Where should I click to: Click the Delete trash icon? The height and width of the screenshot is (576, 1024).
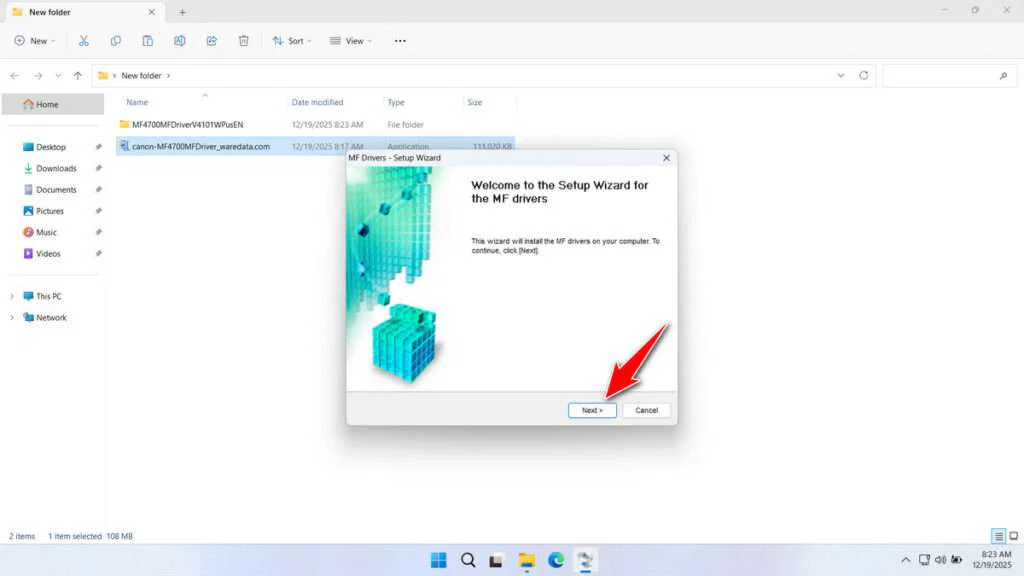click(x=244, y=41)
